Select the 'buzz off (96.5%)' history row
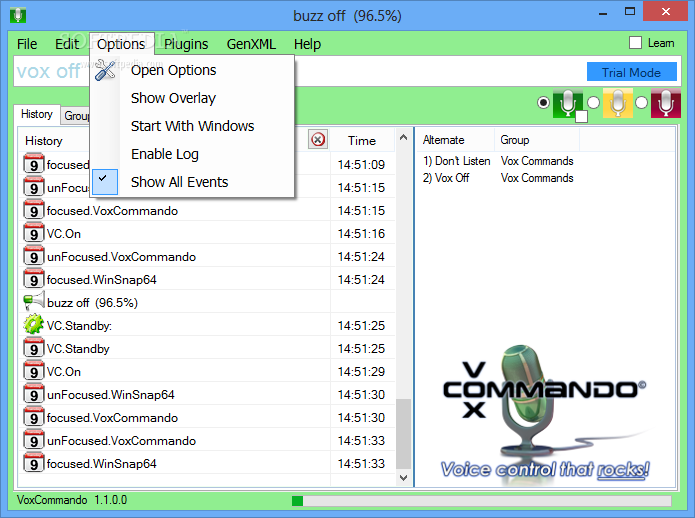 tap(208, 302)
